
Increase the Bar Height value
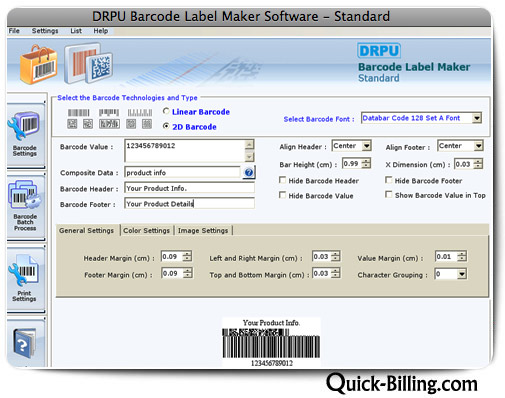click(x=366, y=161)
